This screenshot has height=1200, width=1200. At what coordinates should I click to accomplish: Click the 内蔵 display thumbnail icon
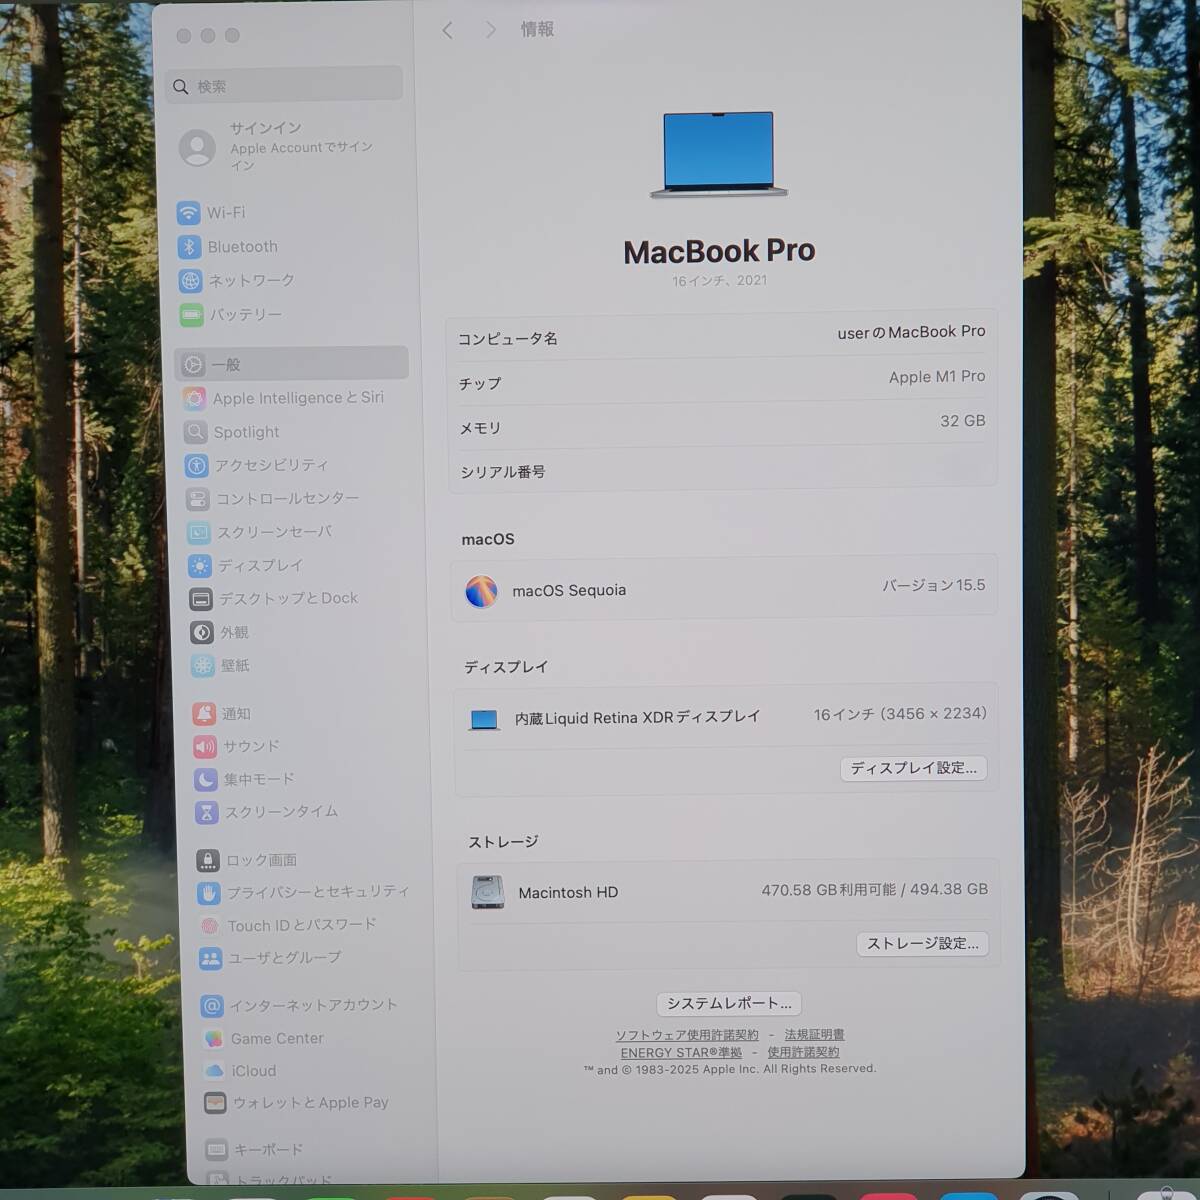484,720
